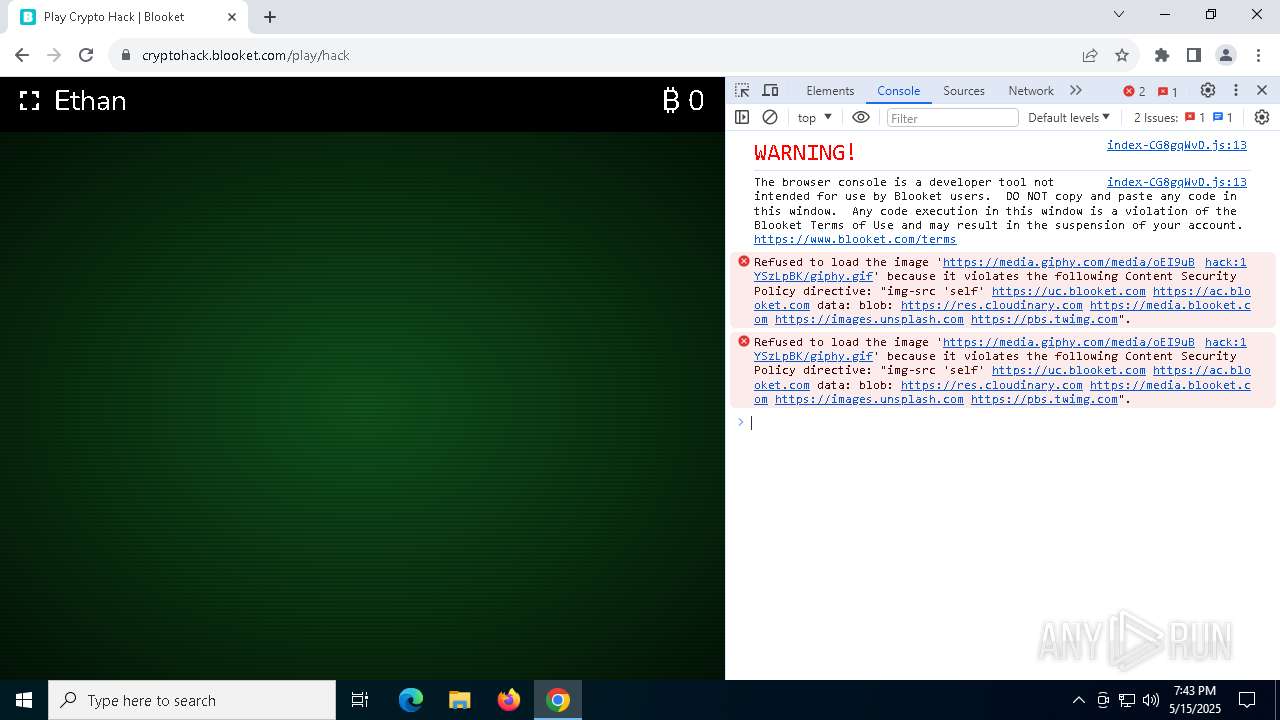The width and height of the screenshot is (1280, 720).
Task: Open index-CG8gqWvD.js:13 source link beside WARNING
Action: pos(1176,145)
